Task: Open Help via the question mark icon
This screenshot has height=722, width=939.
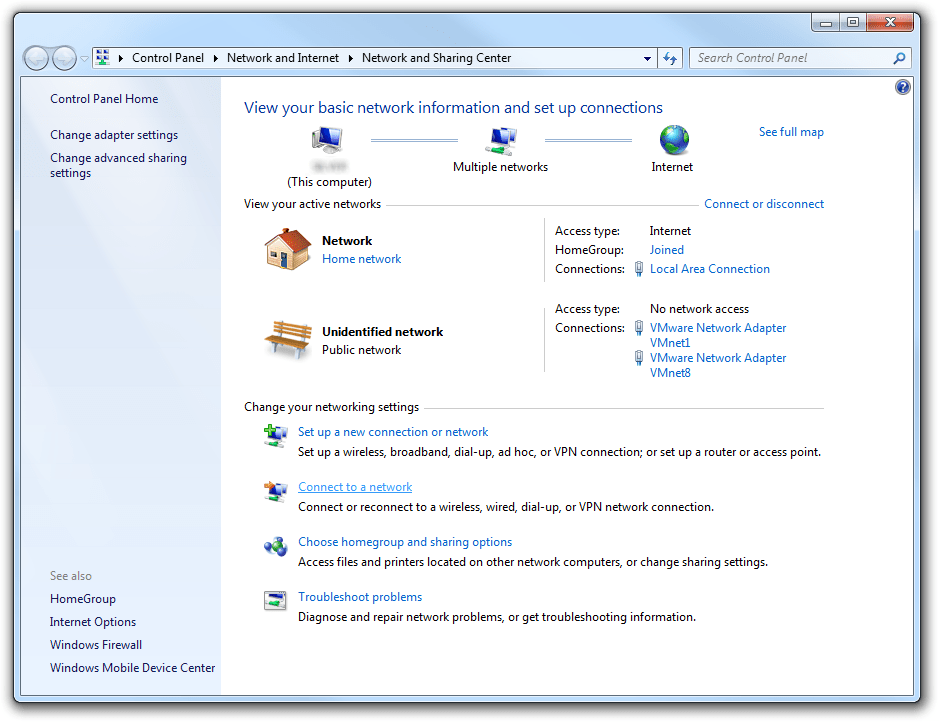Action: [902, 87]
